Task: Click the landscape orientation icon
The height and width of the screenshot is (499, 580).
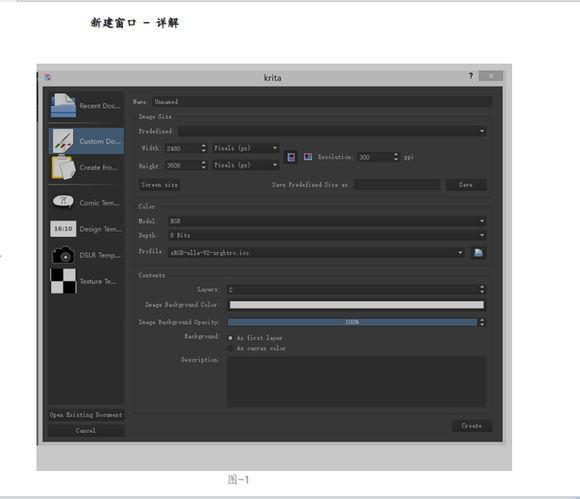Action: [308, 157]
